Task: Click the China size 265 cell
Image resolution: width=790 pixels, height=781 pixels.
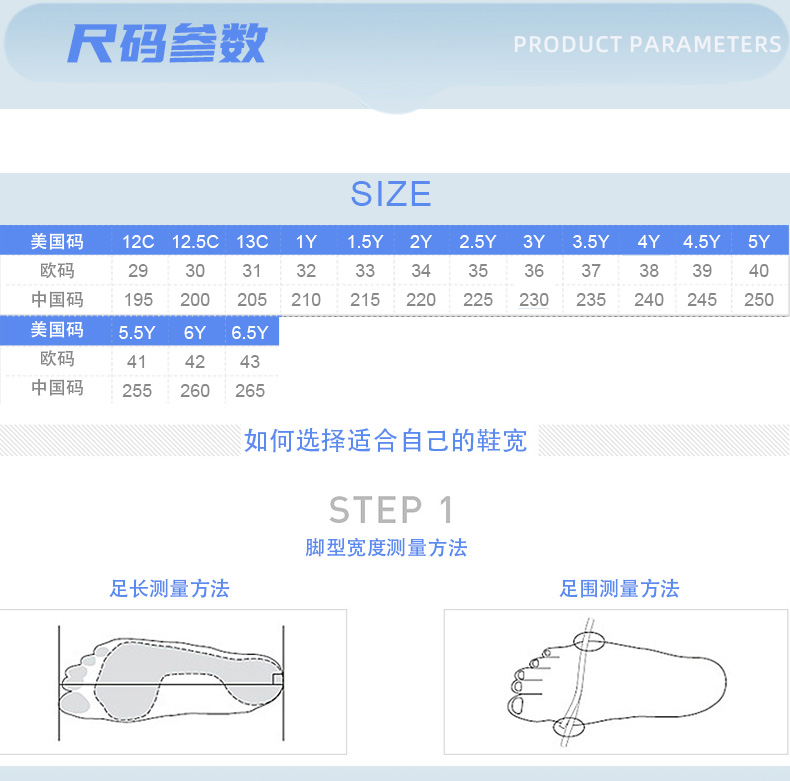Action: point(250,391)
